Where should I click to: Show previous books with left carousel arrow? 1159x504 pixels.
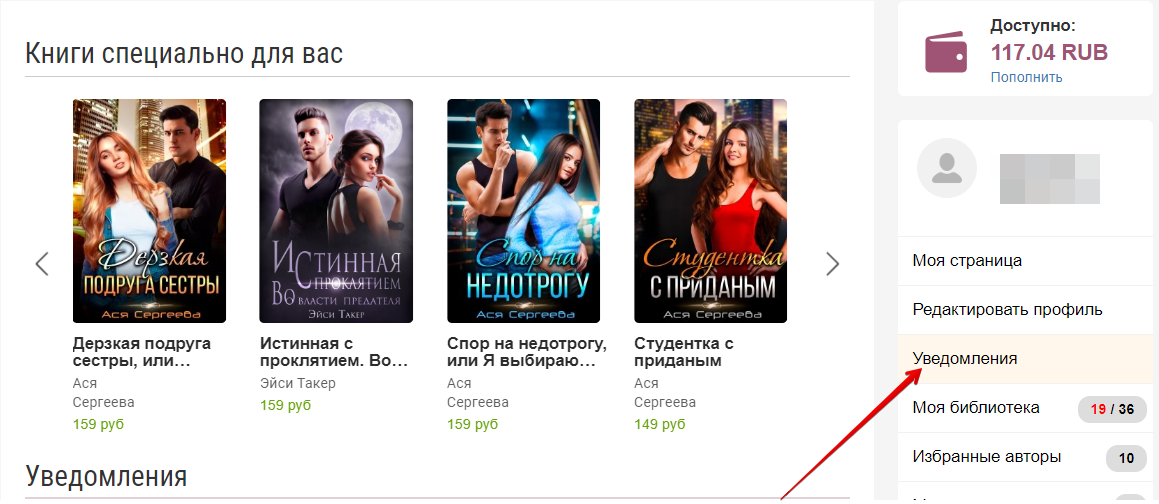pyautogui.click(x=42, y=264)
